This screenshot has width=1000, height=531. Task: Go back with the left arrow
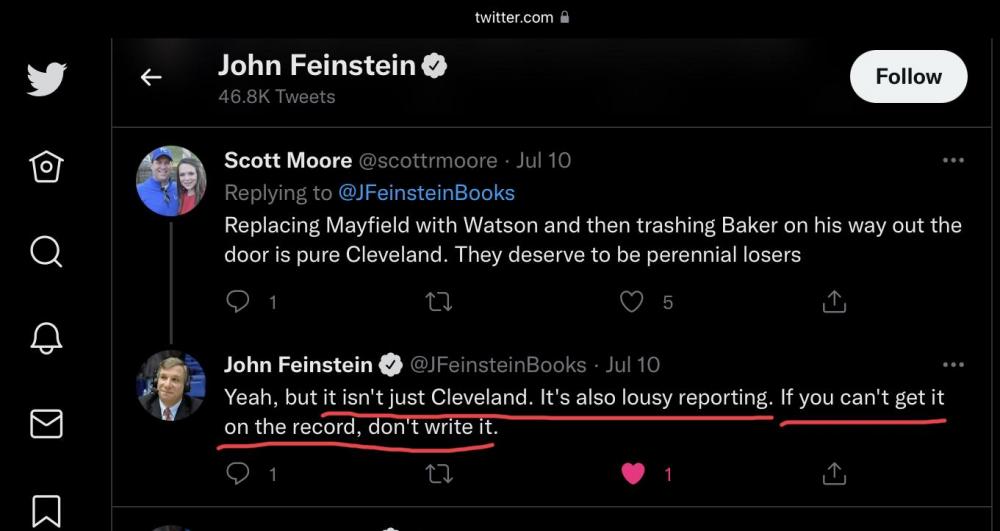point(151,77)
